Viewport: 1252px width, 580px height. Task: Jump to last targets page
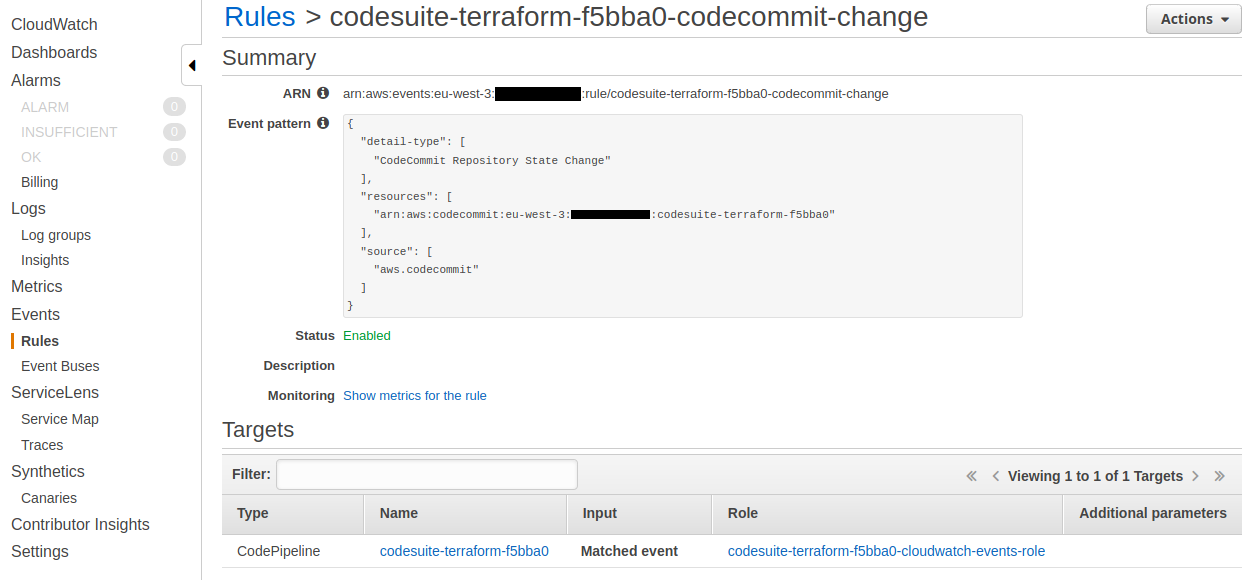(1220, 476)
